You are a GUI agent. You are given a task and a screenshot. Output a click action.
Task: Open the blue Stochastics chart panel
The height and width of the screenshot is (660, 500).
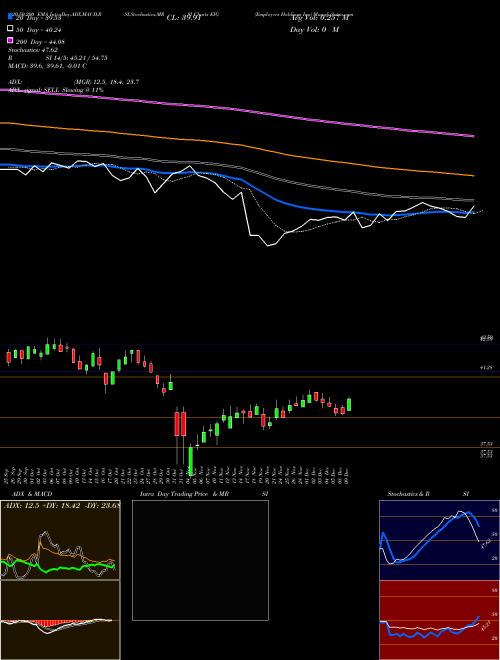[439, 540]
